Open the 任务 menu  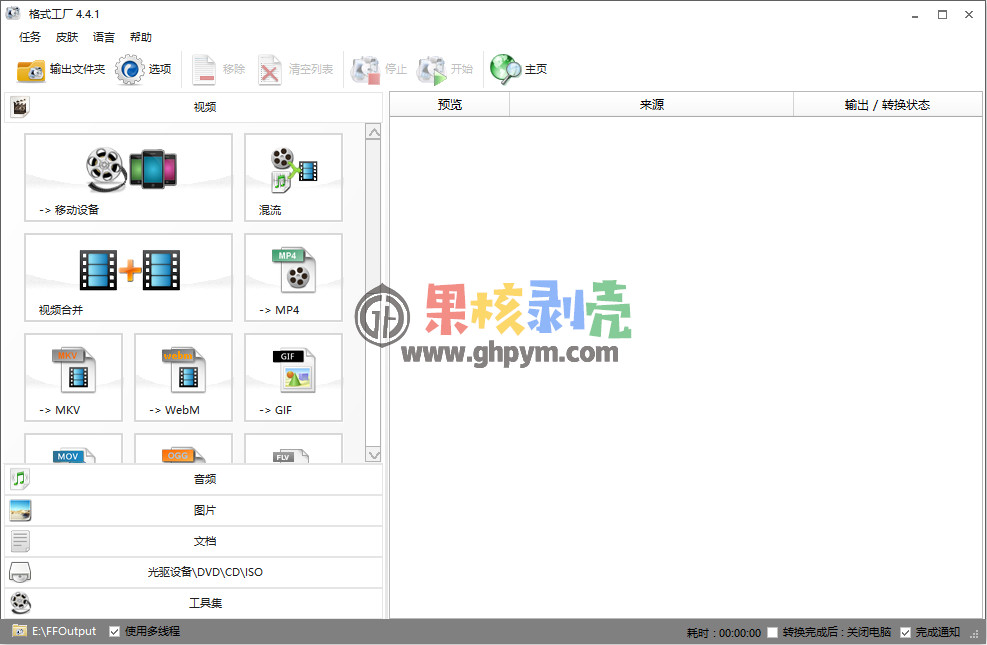(30, 37)
